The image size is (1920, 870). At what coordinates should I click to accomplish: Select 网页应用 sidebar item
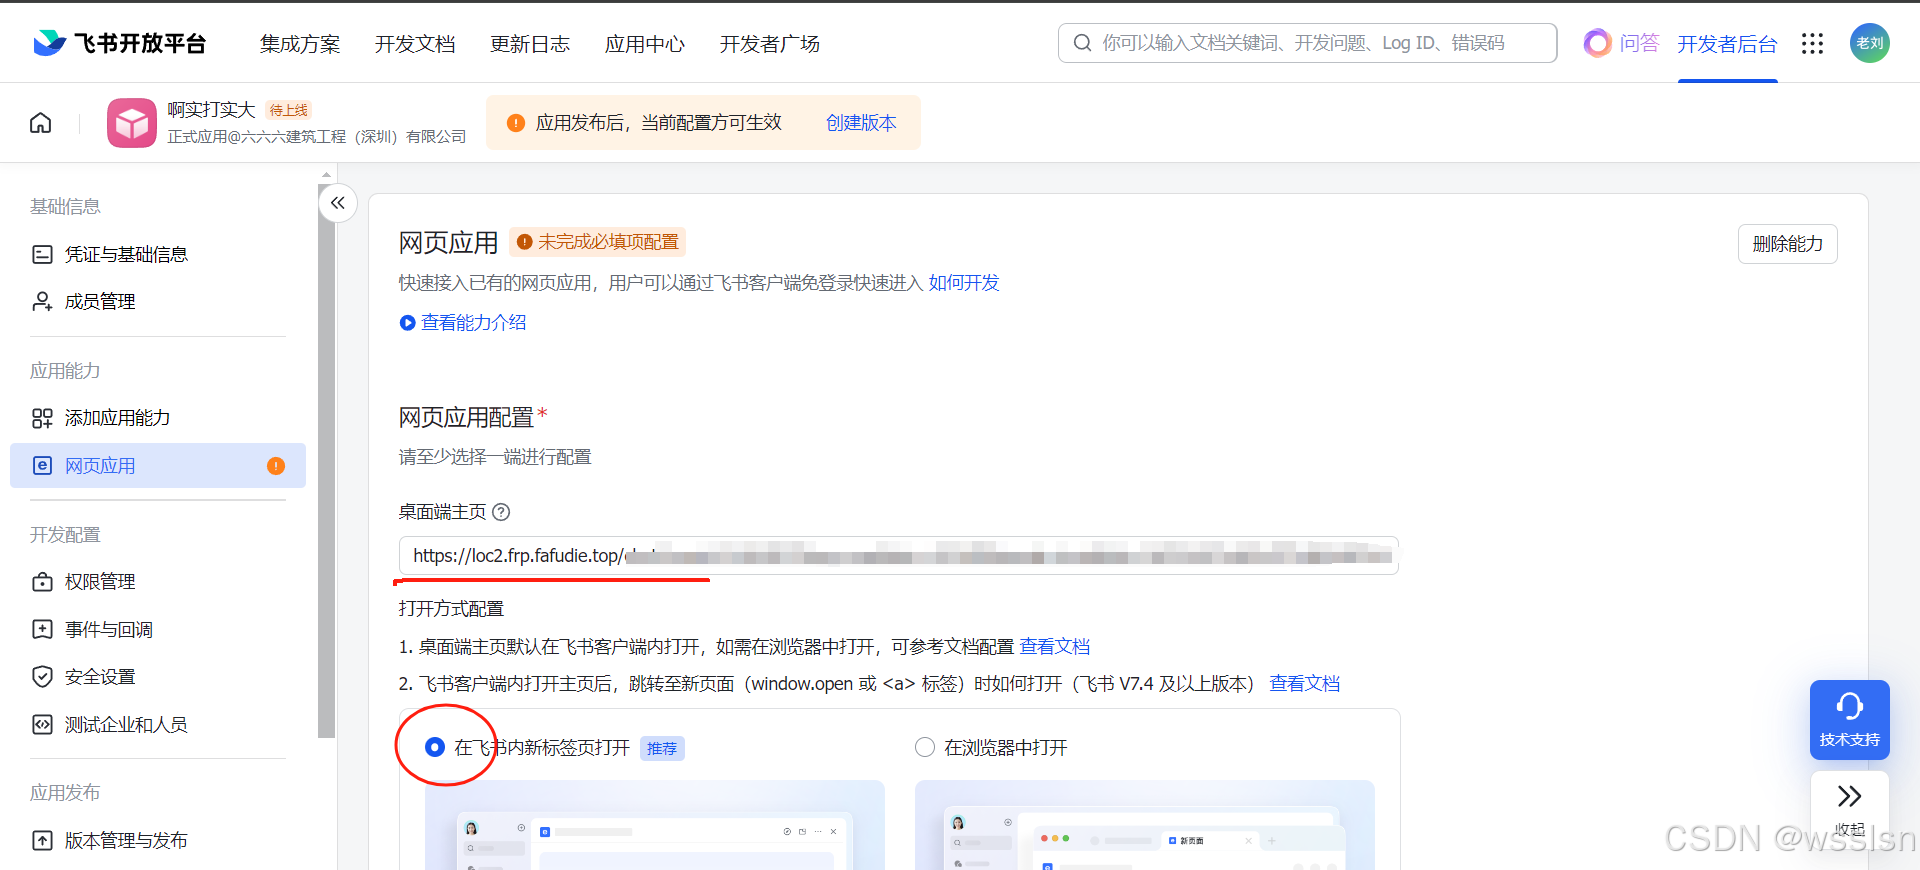pyautogui.click(x=158, y=466)
